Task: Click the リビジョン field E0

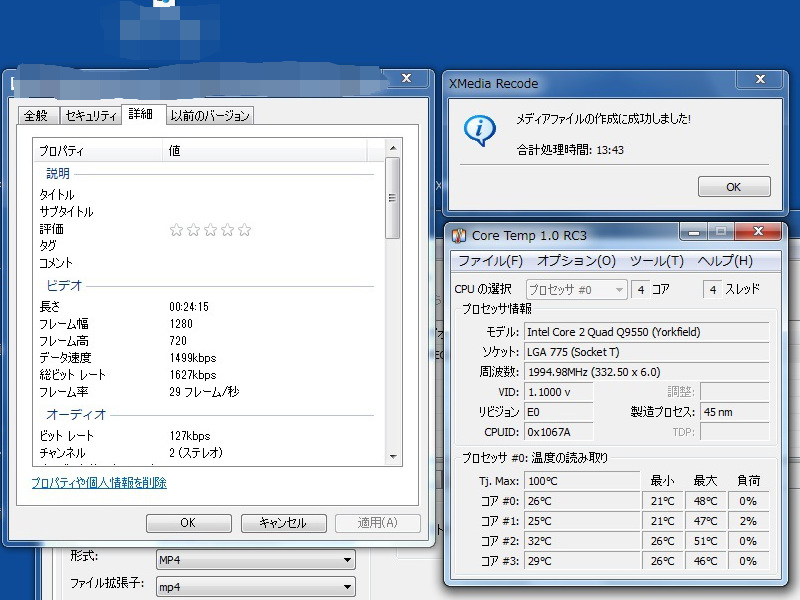Action: pyautogui.click(x=559, y=412)
